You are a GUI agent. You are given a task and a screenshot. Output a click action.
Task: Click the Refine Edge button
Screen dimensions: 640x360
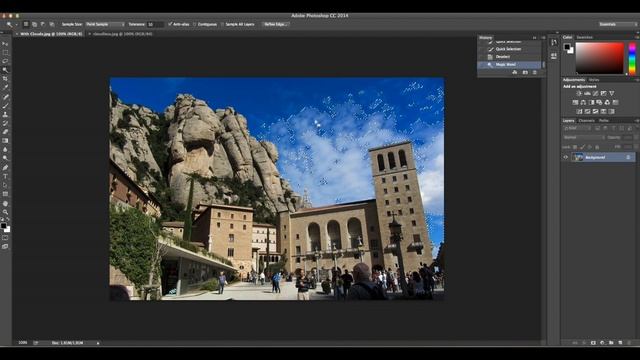click(275, 24)
